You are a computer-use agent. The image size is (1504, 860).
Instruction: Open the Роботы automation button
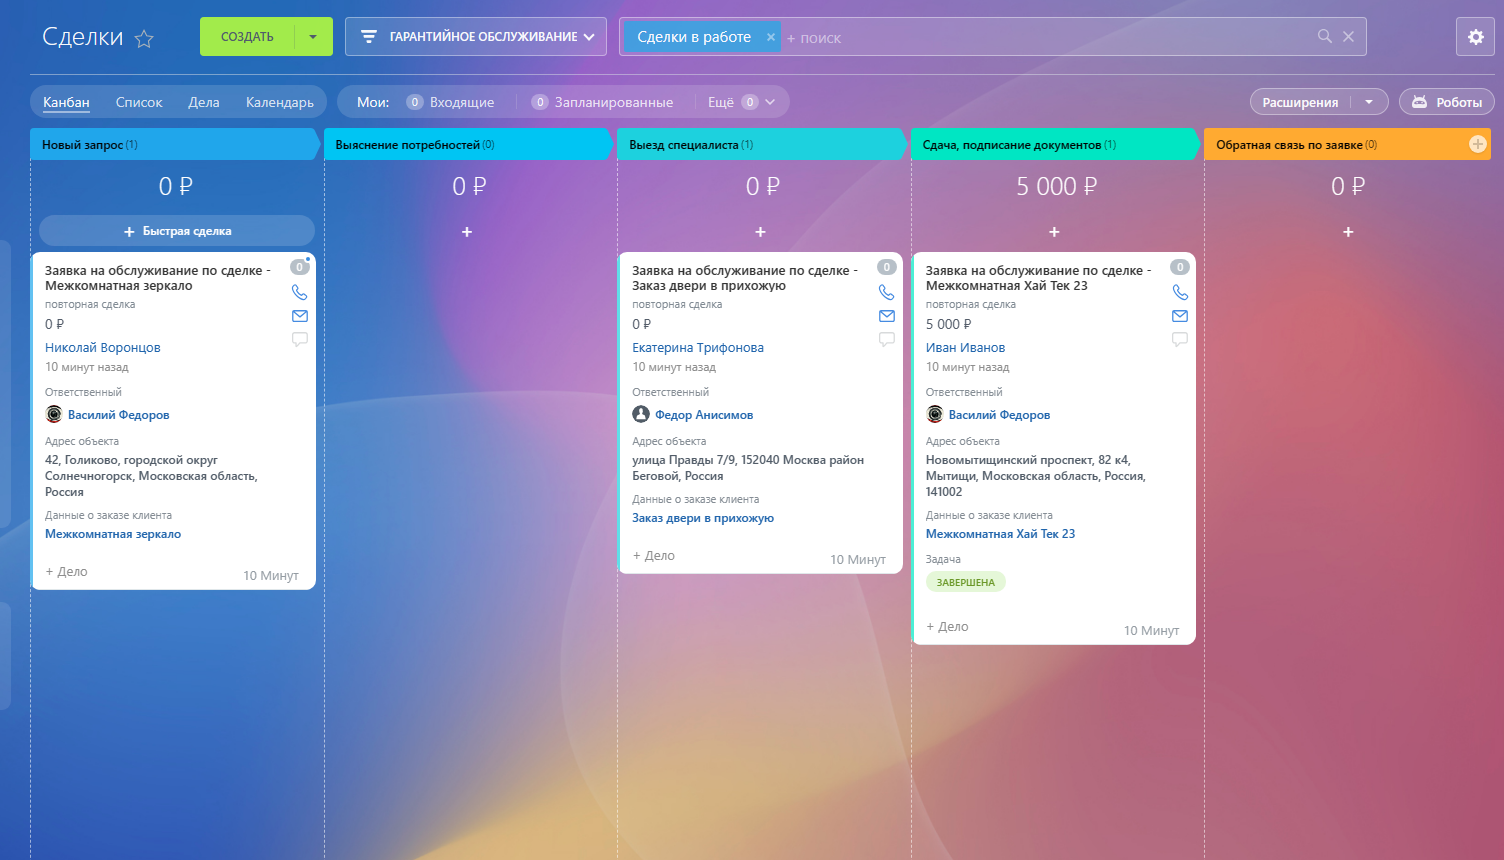pyautogui.click(x=1447, y=102)
